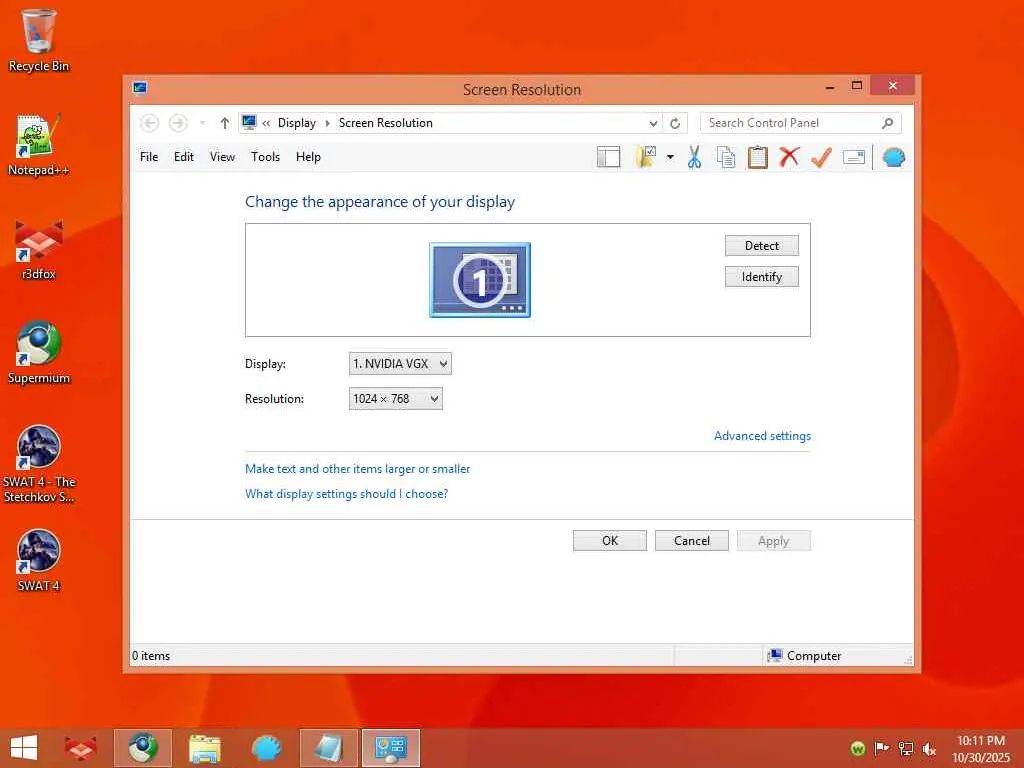Open Make text and other items larger link

(357, 469)
